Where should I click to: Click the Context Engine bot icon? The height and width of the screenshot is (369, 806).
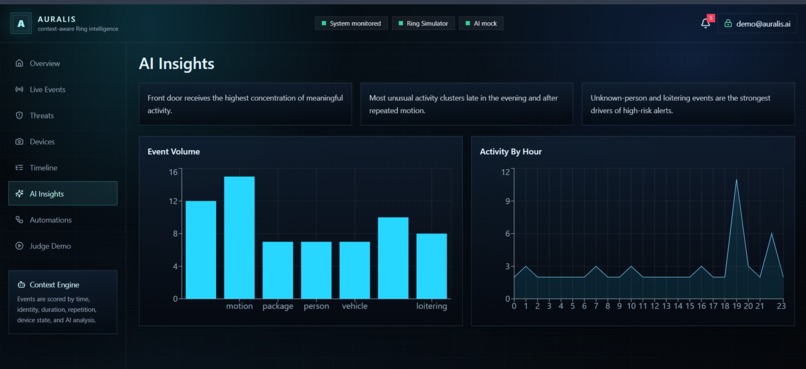click(x=21, y=285)
